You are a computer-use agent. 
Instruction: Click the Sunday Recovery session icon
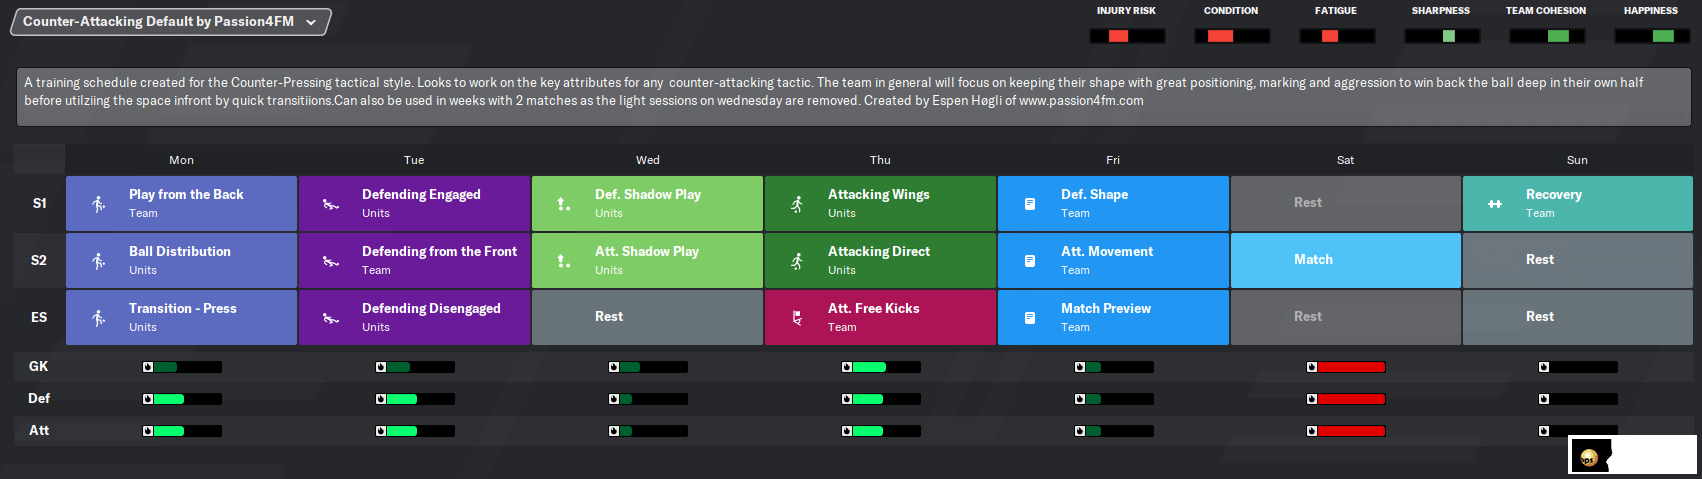[x=1495, y=204]
